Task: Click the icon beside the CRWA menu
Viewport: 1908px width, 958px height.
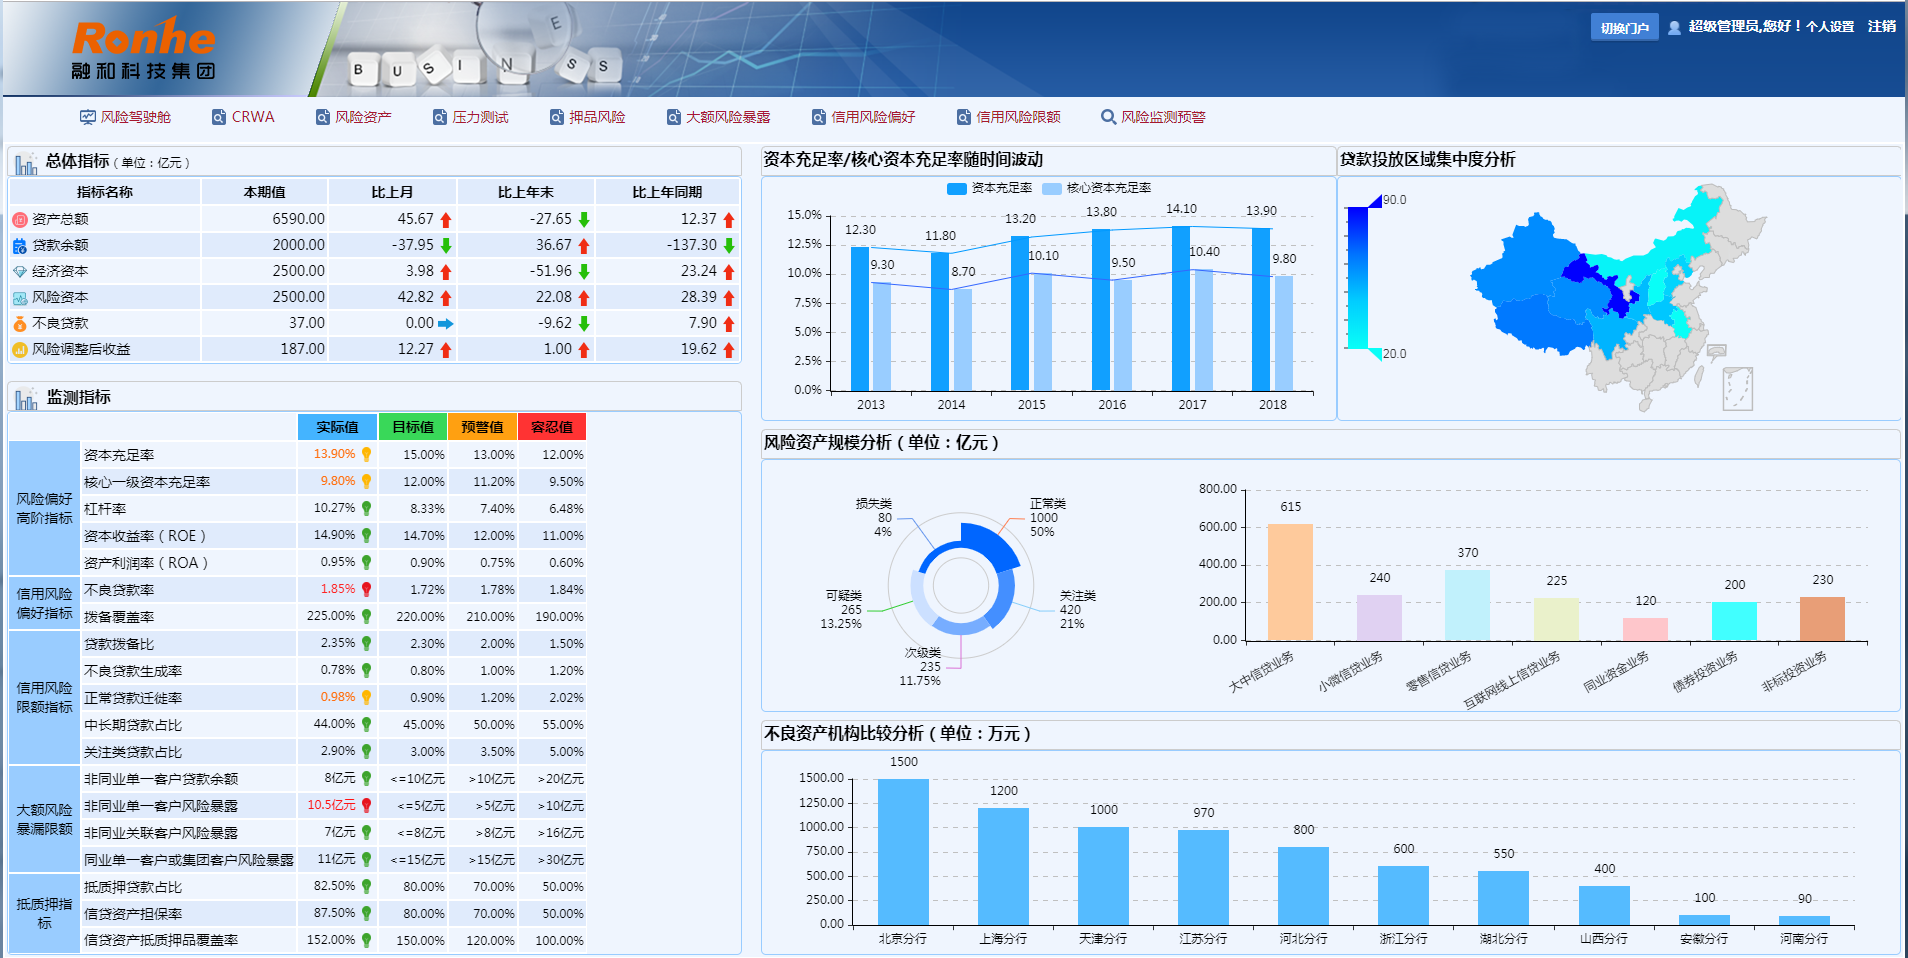Action: click(218, 117)
